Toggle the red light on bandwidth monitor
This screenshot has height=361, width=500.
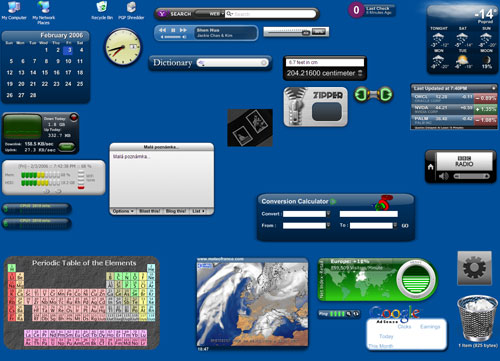[x=74, y=117]
